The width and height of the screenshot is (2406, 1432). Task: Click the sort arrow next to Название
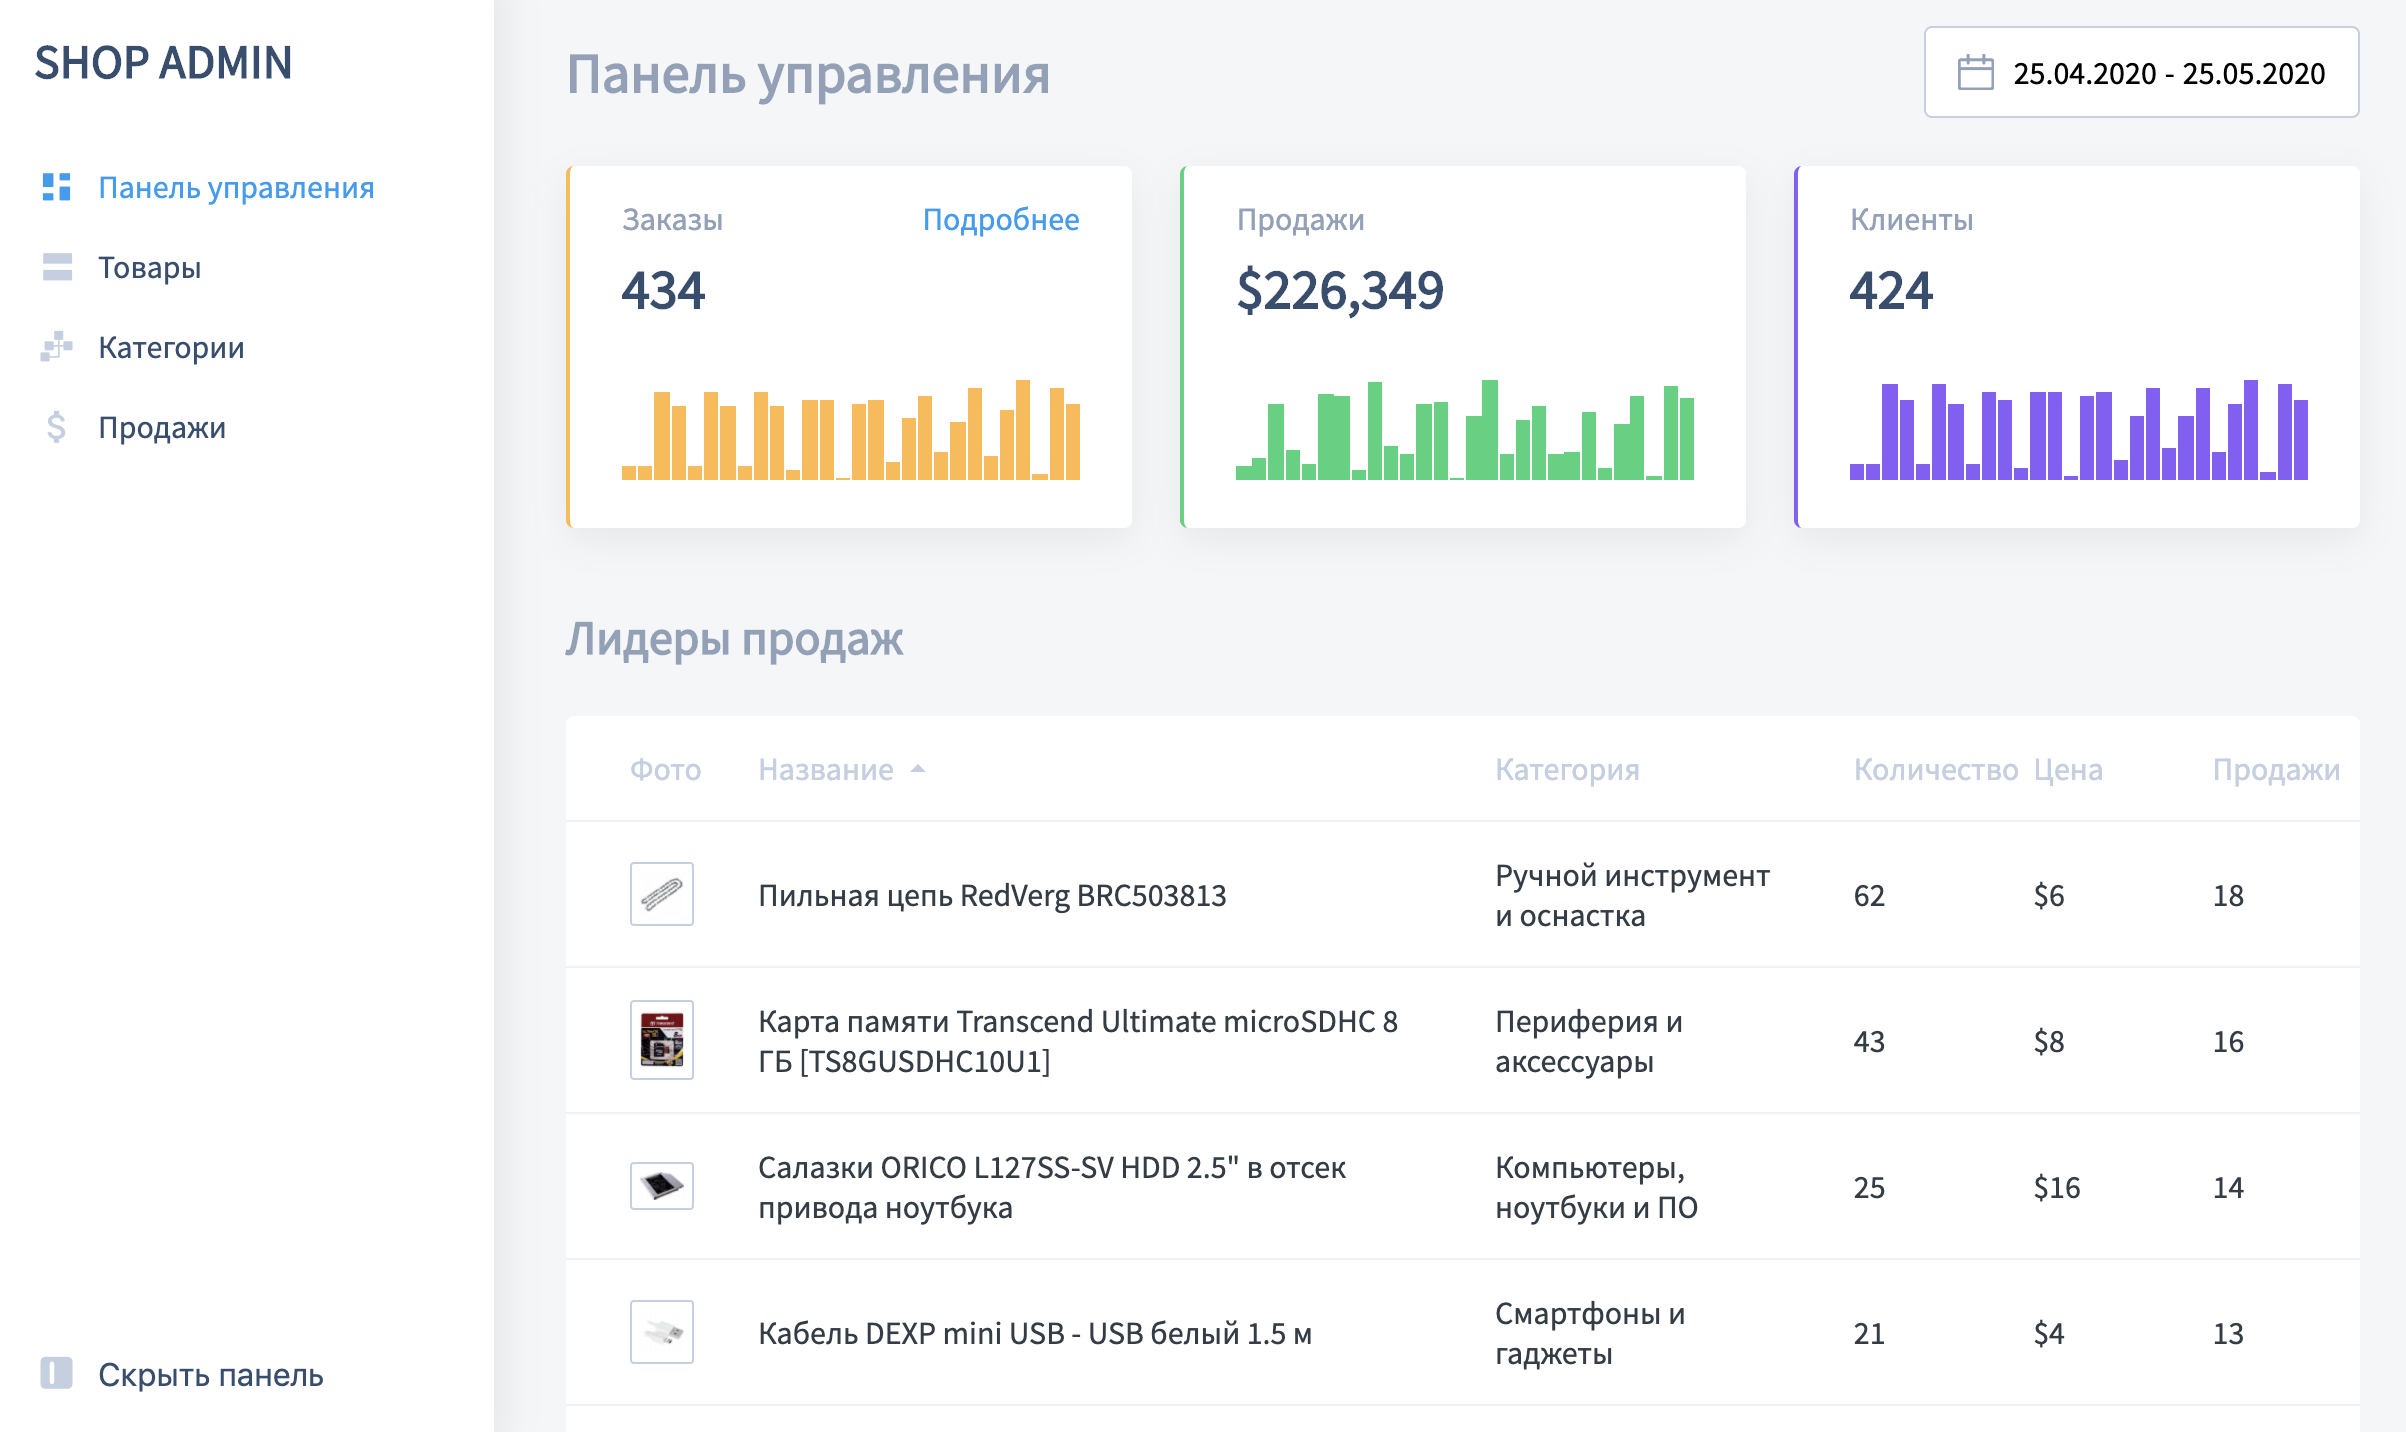pos(918,769)
